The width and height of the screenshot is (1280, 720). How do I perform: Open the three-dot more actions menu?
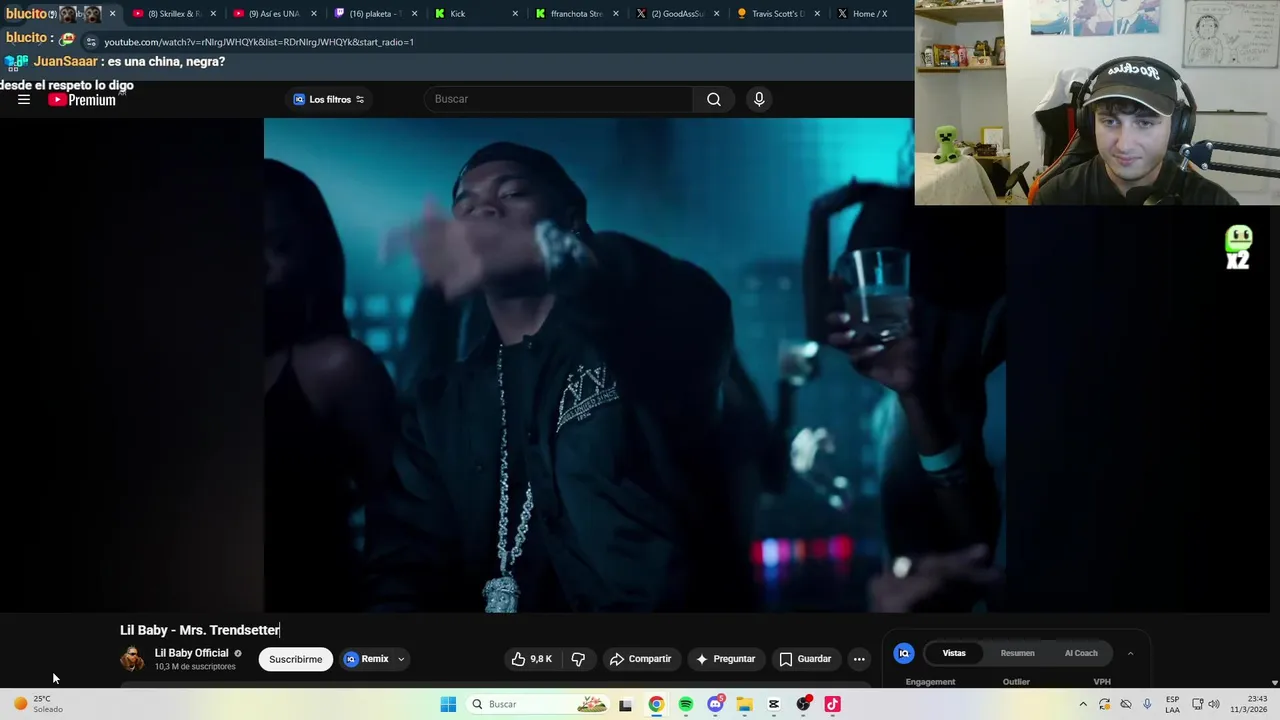(859, 659)
